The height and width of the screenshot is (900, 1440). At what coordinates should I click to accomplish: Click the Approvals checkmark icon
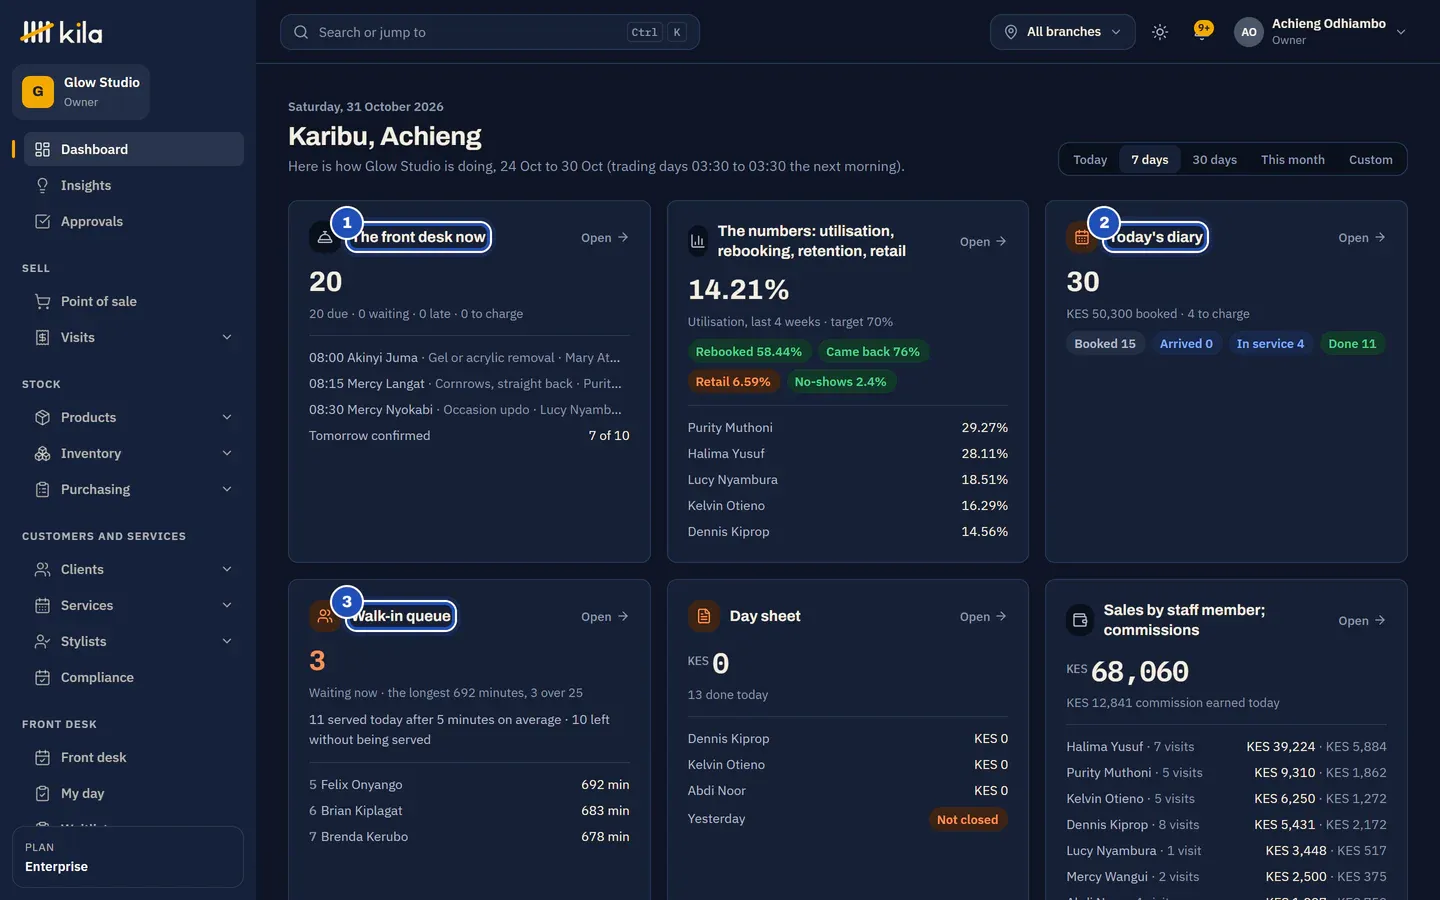(42, 221)
